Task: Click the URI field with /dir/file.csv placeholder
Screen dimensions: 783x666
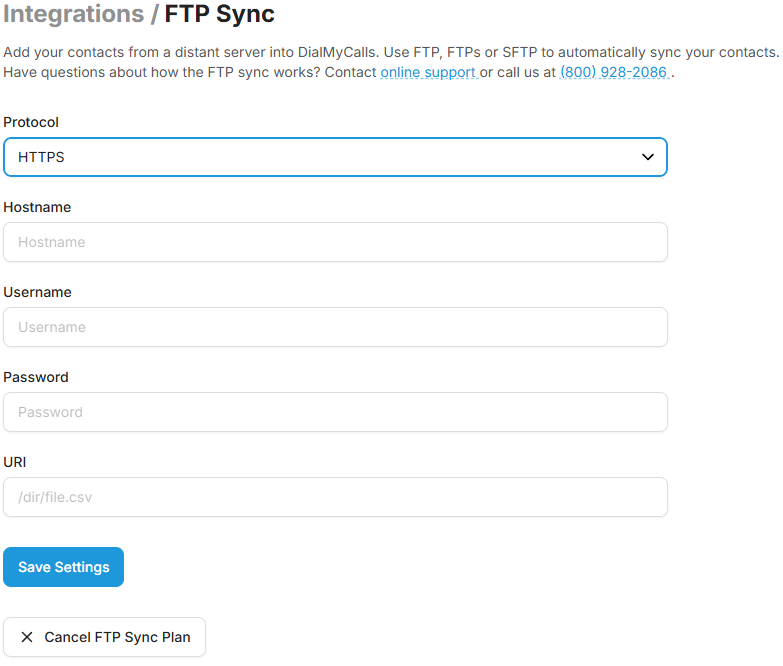Action: click(335, 497)
